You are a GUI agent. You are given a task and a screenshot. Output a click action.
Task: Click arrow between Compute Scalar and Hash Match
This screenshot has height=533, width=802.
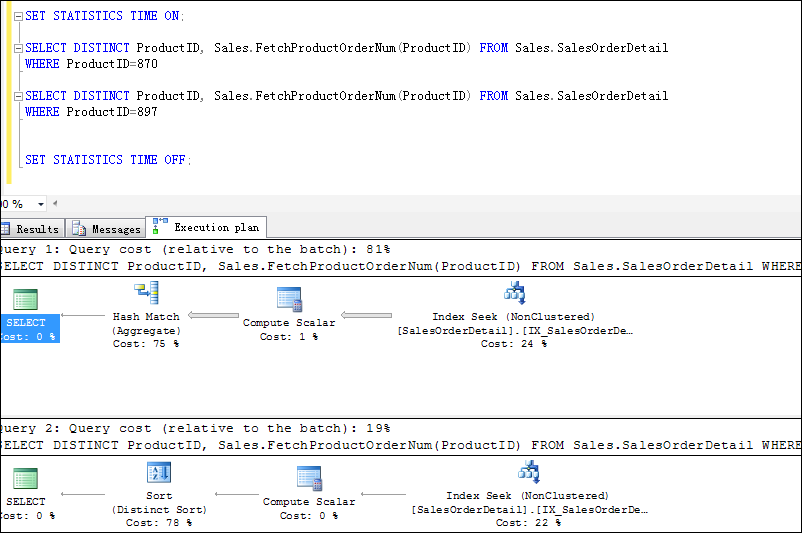213,316
